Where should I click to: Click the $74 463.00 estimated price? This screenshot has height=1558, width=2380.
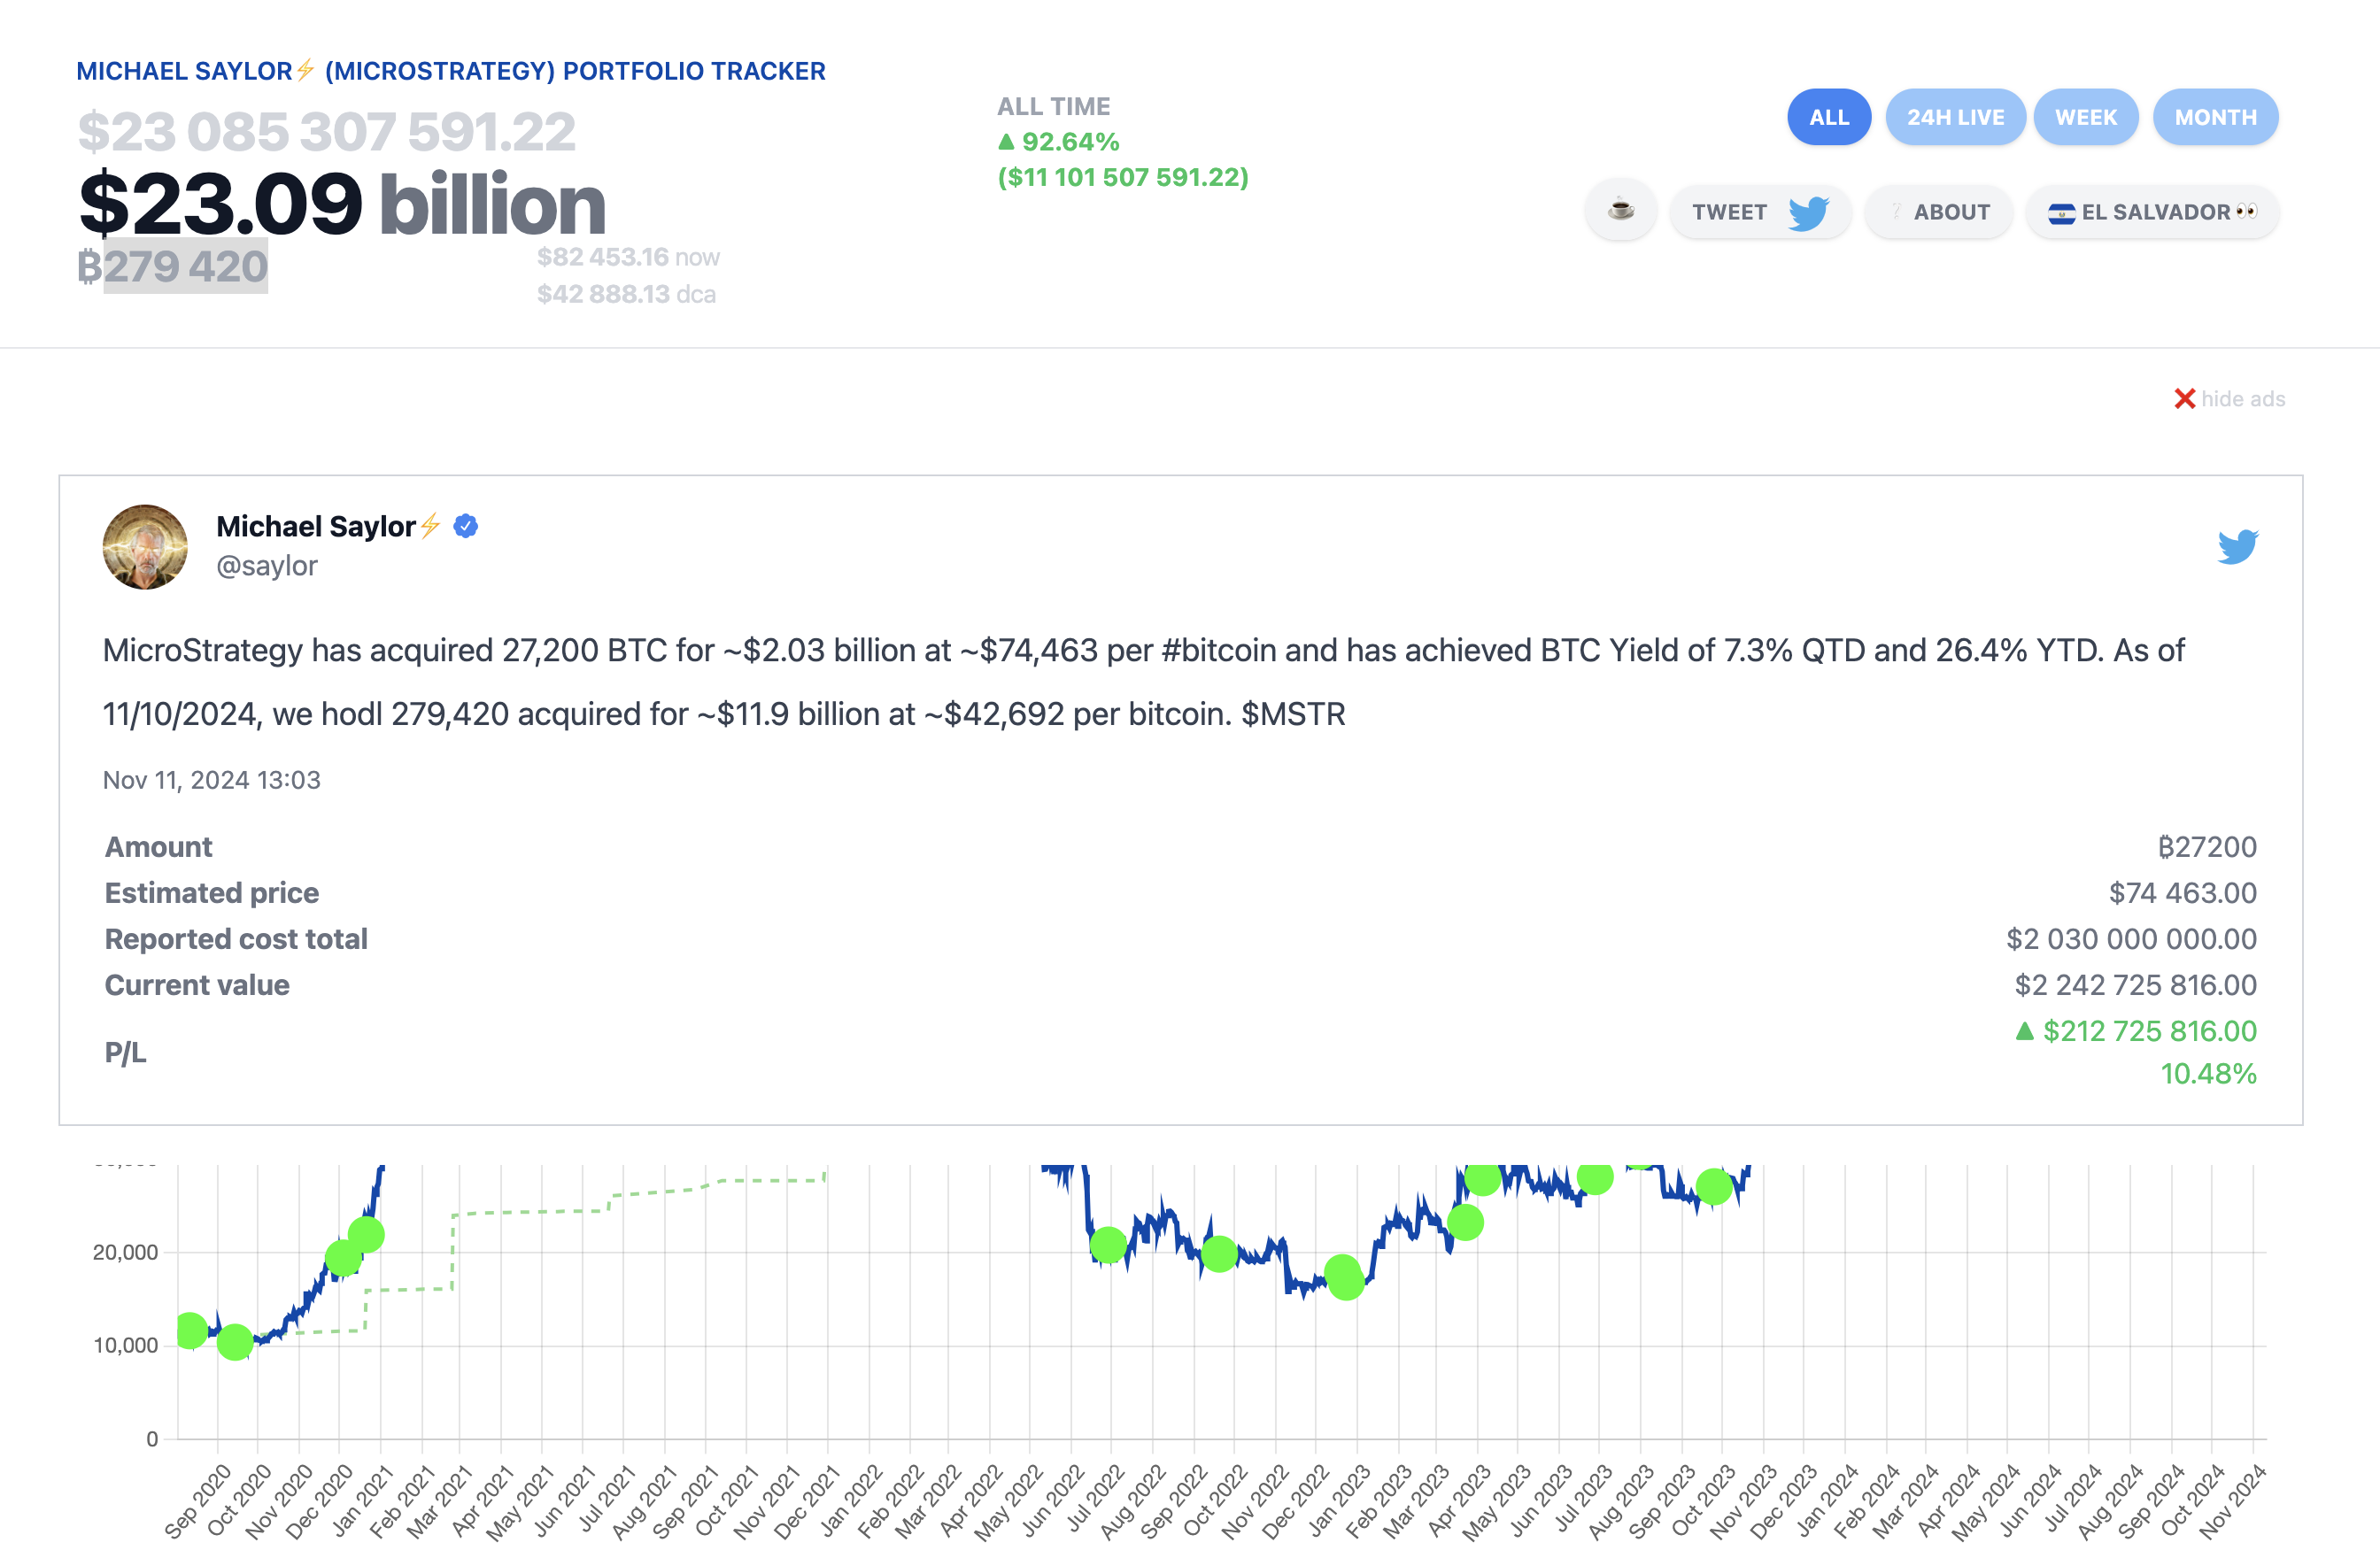point(2182,893)
